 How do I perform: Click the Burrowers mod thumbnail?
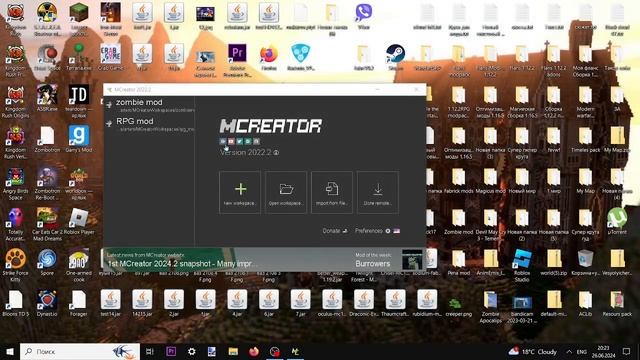pos(412,260)
